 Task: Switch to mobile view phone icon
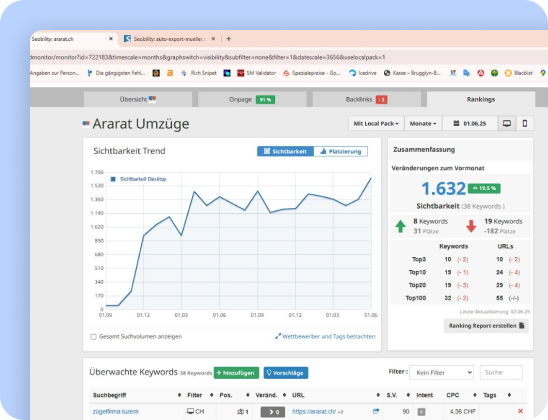pyautogui.click(x=525, y=124)
